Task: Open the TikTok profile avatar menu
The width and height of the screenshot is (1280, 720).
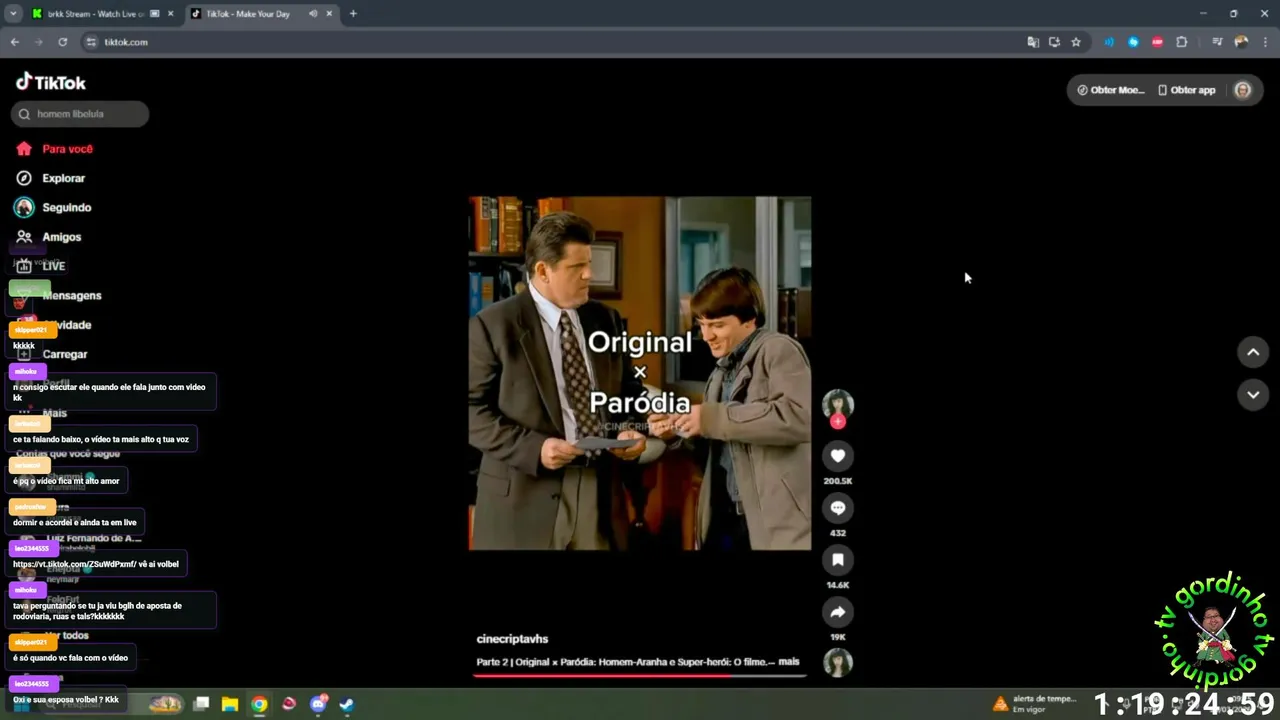Action: point(1243,90)
